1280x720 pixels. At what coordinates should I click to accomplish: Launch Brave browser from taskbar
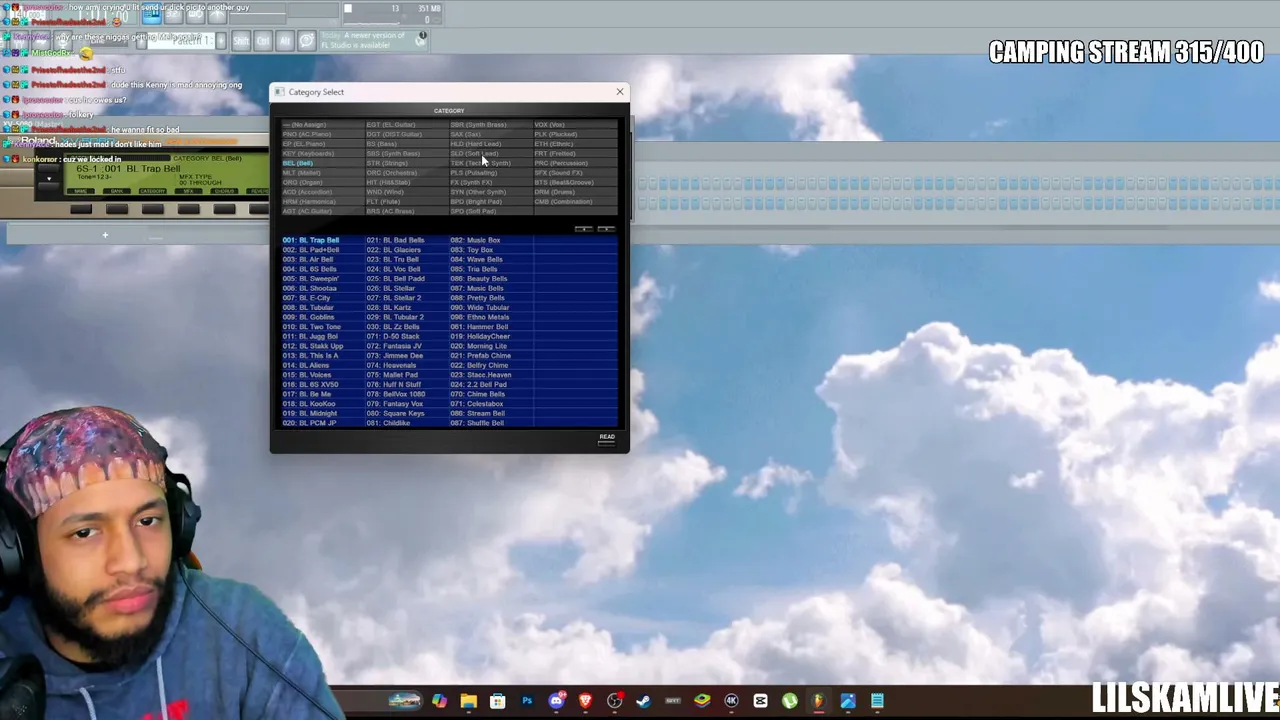pyautogui.click(x=585, y=701)
